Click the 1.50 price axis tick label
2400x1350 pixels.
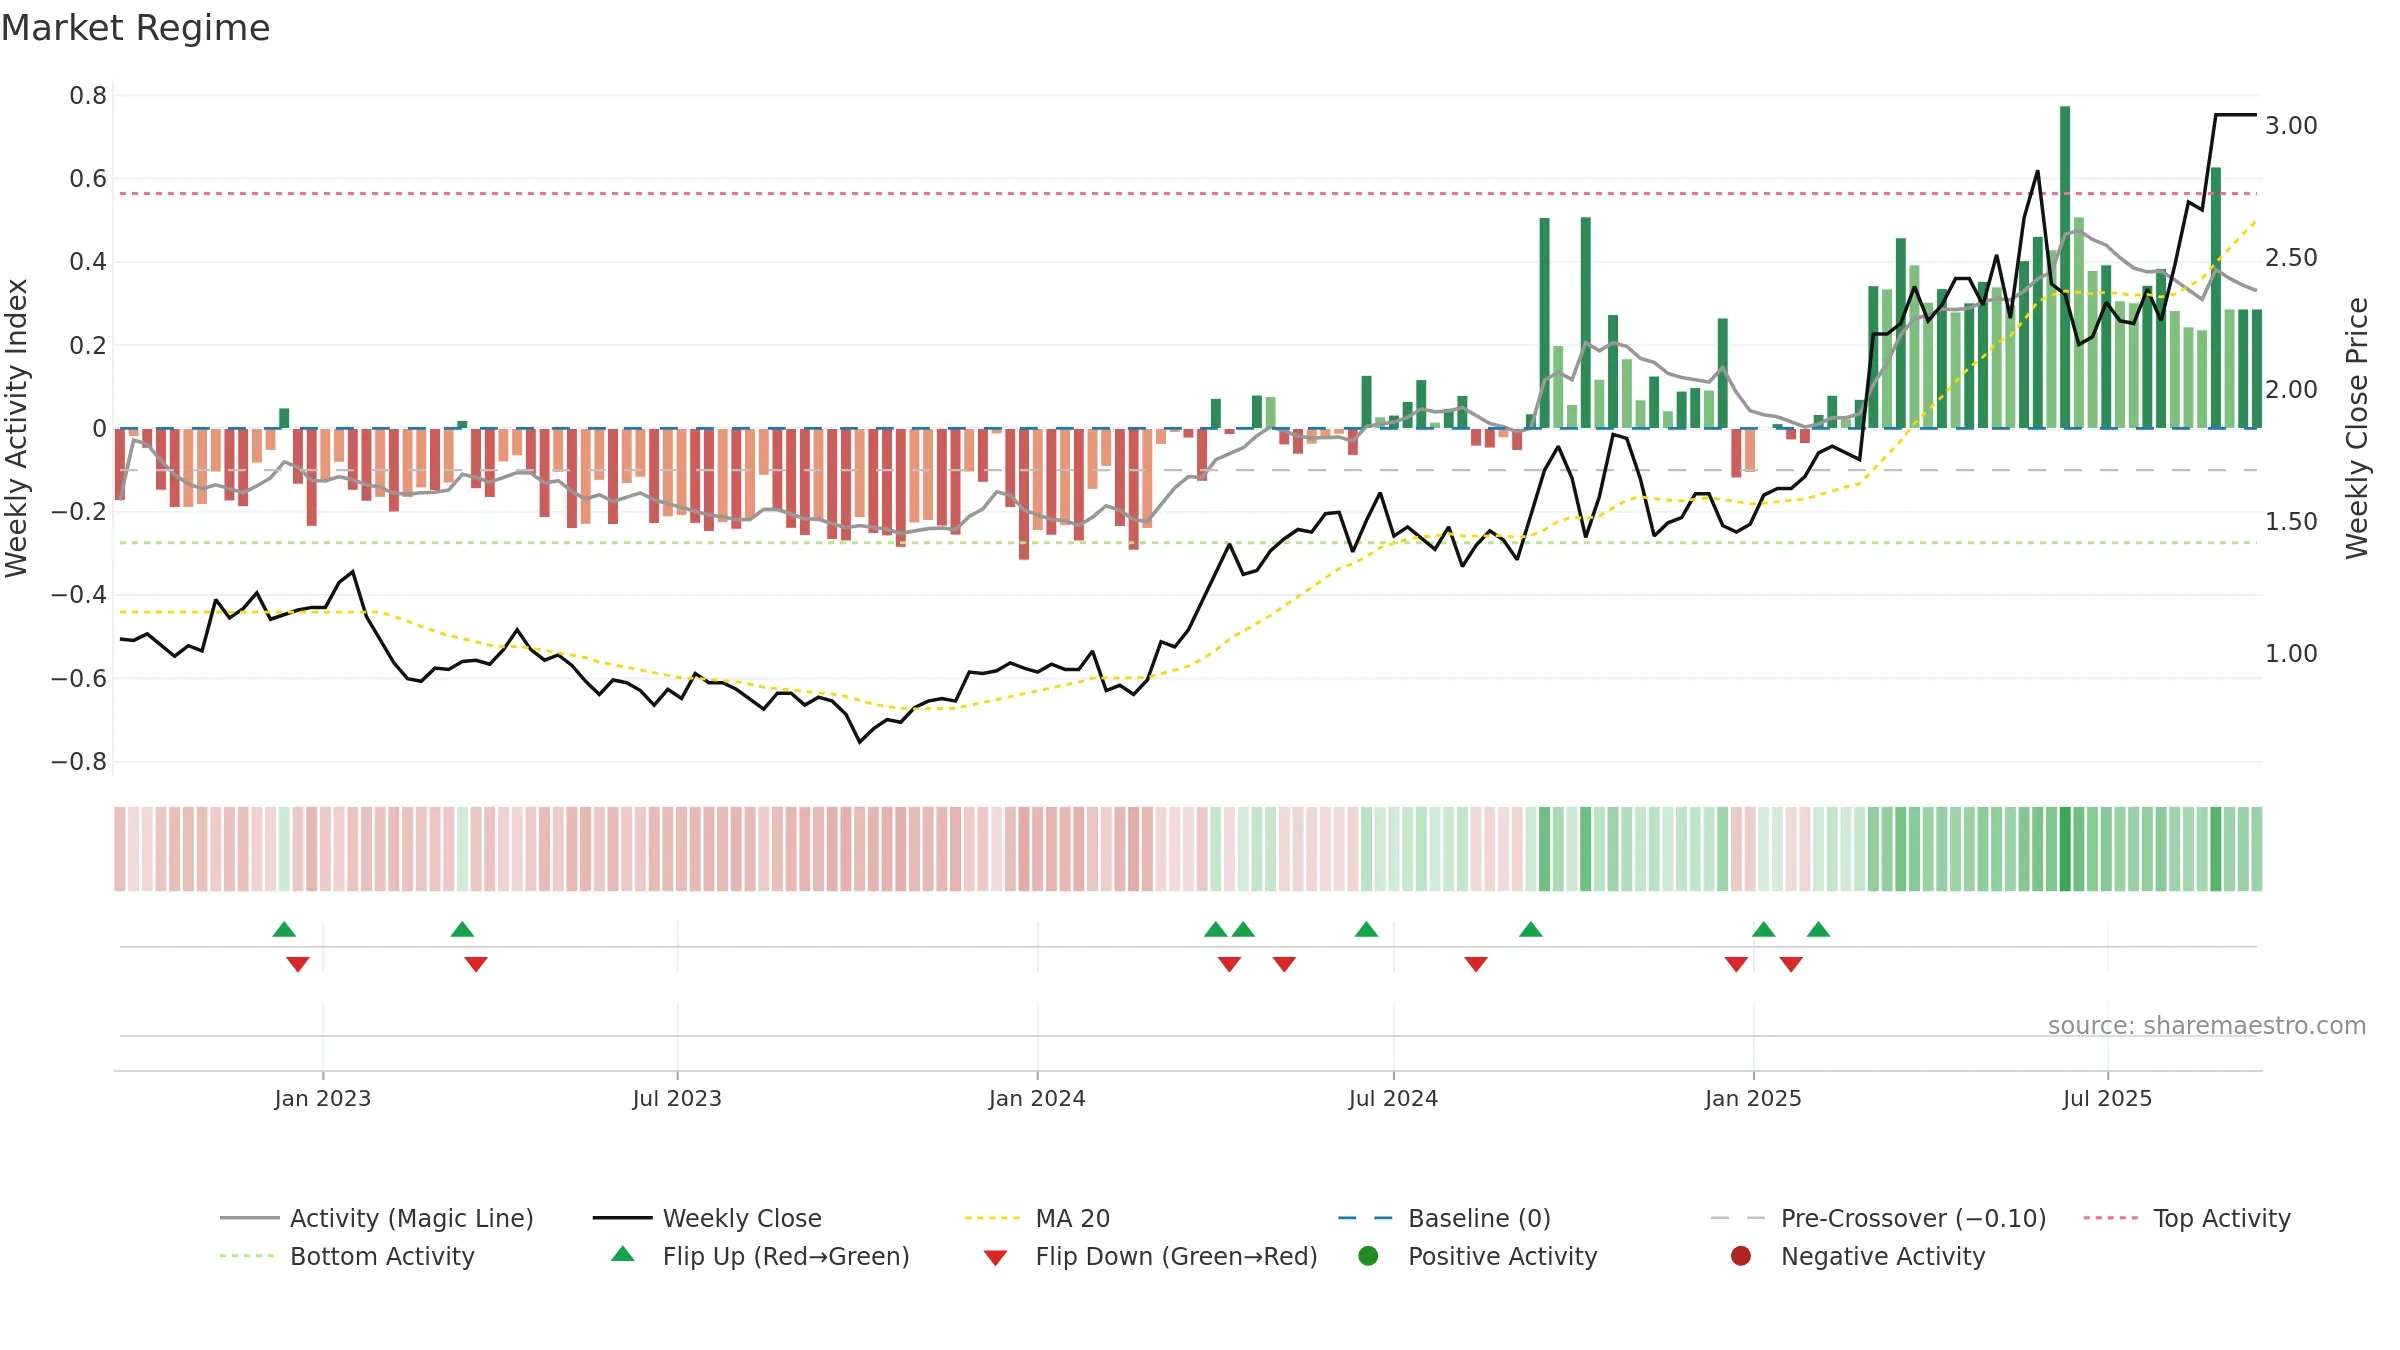click(x=2291, y=522)
